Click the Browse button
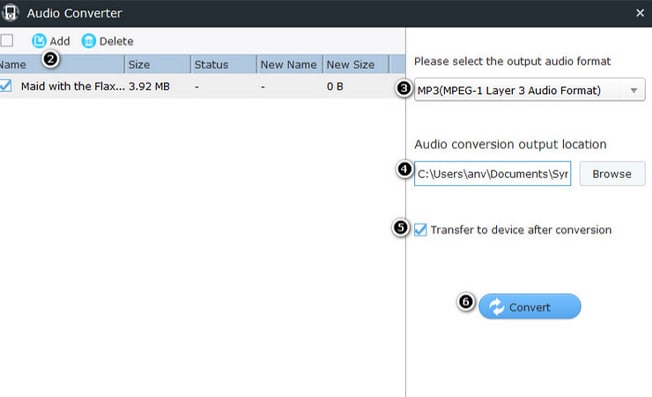652x397 pixels. click(x=612, y=174)
